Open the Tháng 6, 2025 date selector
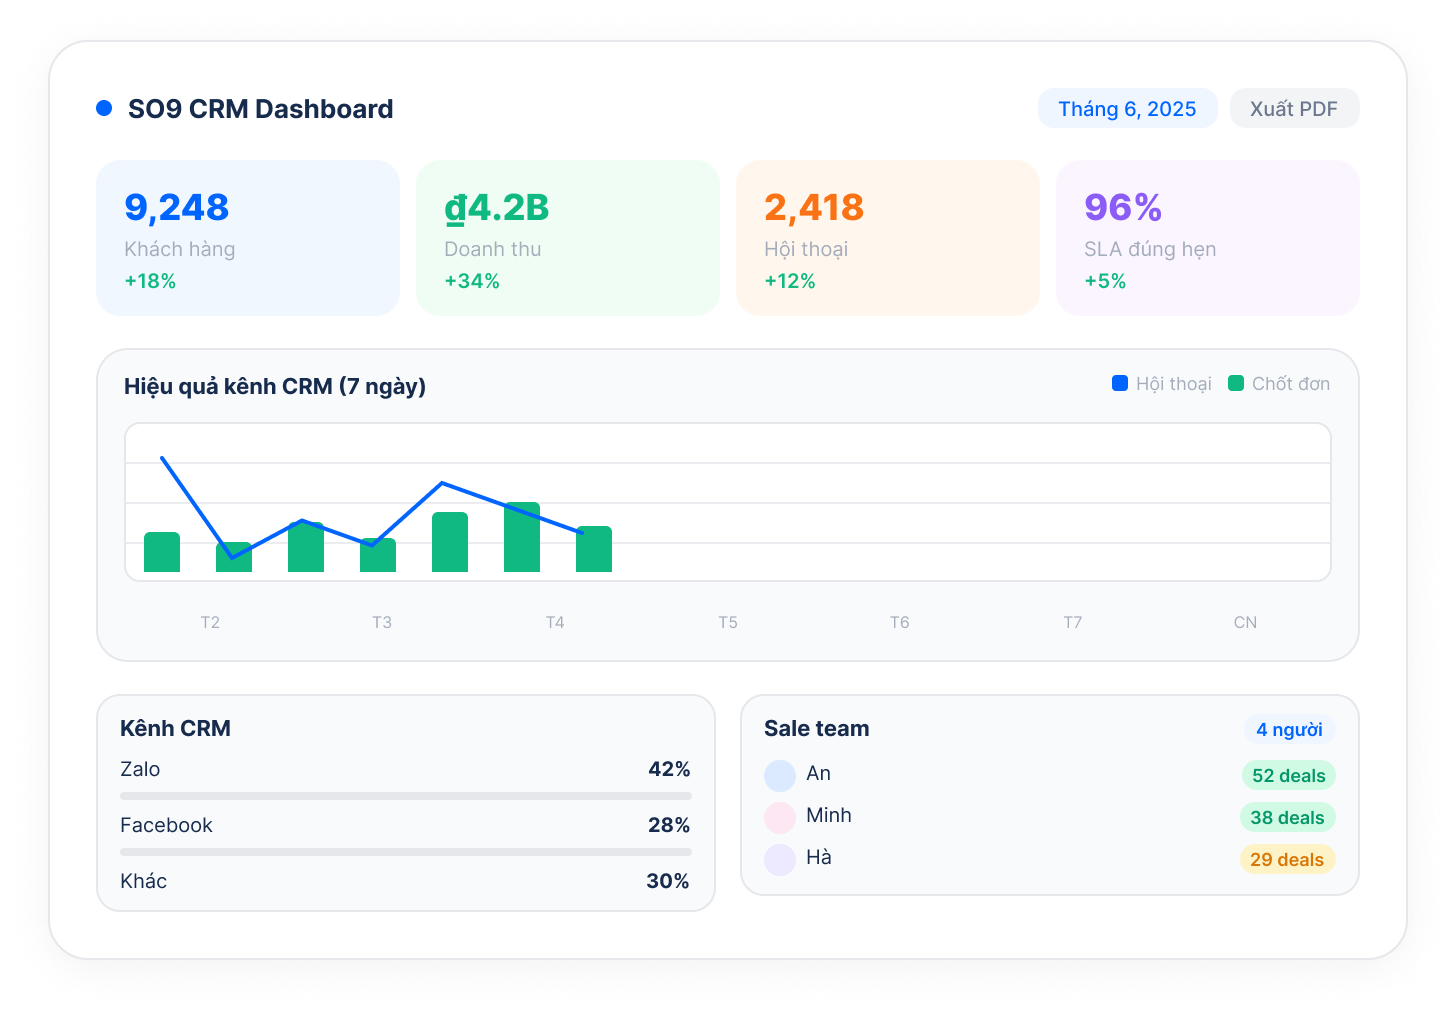The width and height of the screenshot is (1448, 1016). click(1127, 109)
